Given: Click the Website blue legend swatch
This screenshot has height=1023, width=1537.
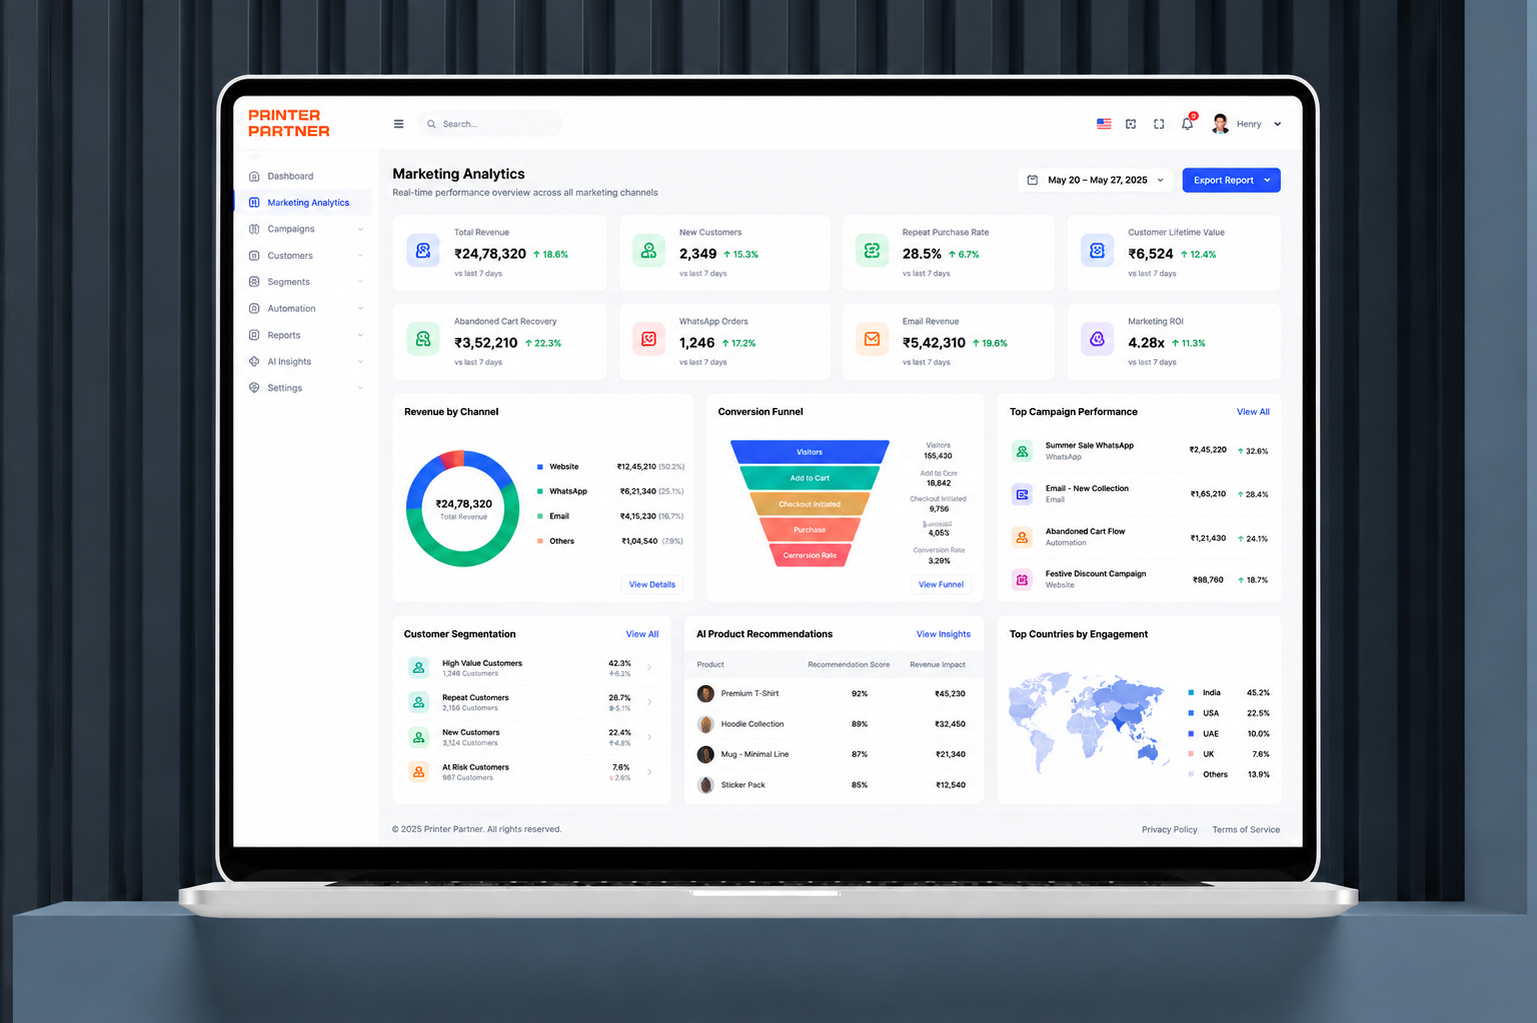Looking at the screenshot, I should click(x=540, y=467).
